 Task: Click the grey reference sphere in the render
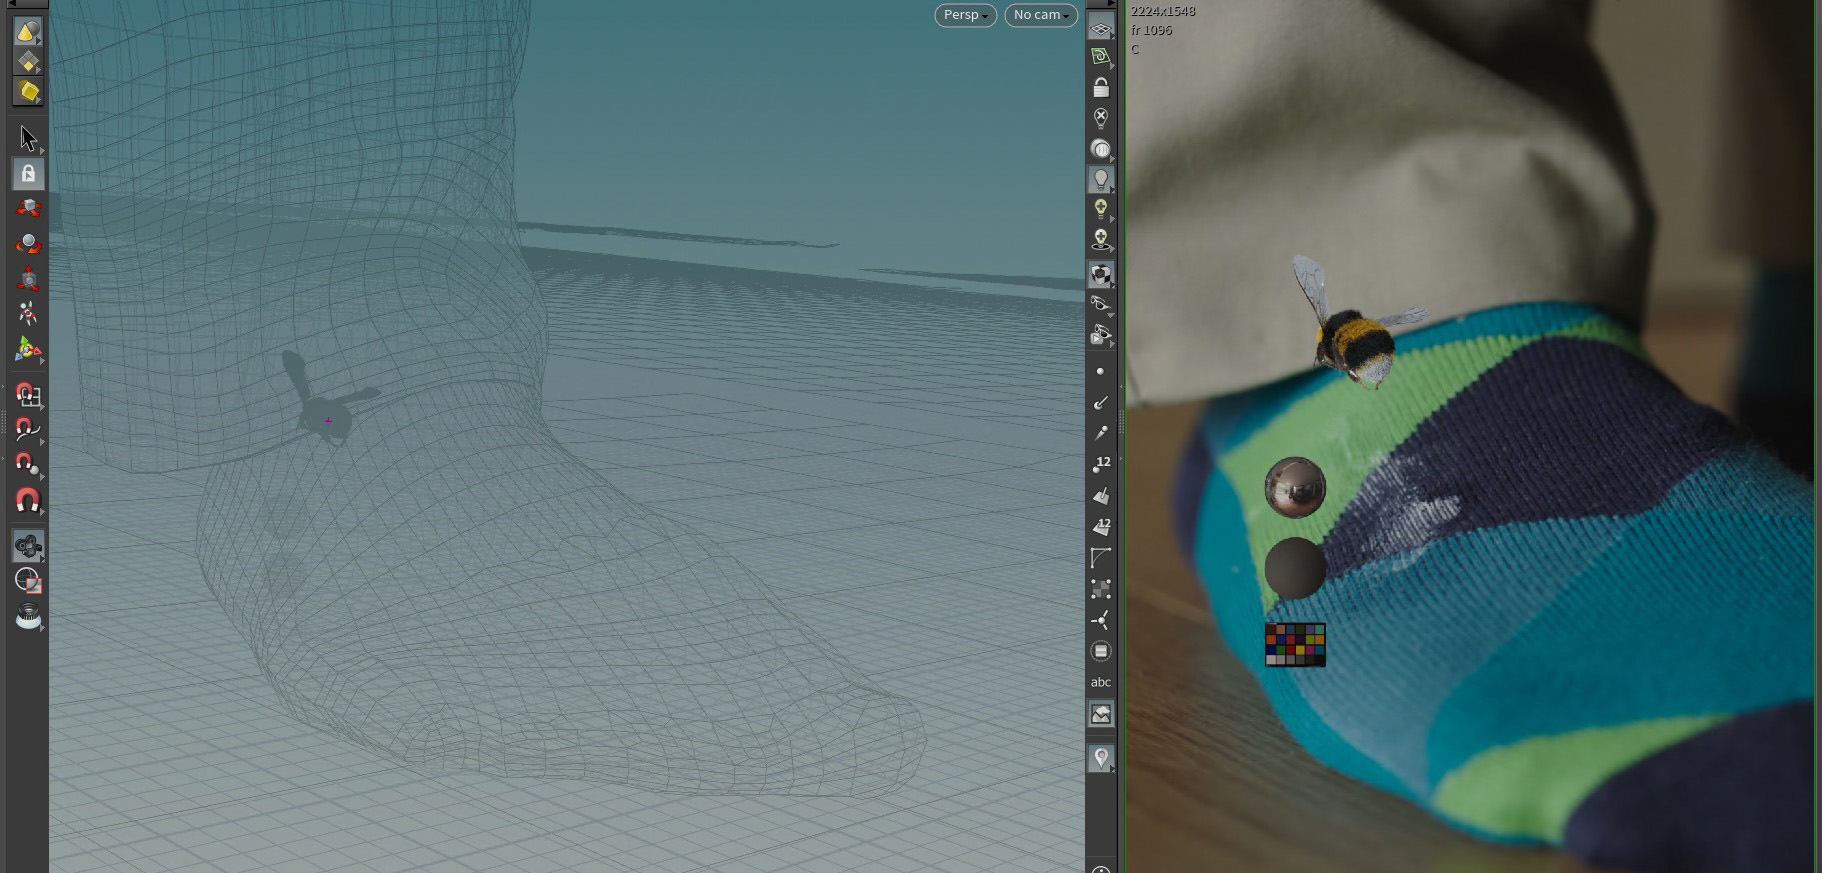pyautogui.click(x=1295, y=568)
